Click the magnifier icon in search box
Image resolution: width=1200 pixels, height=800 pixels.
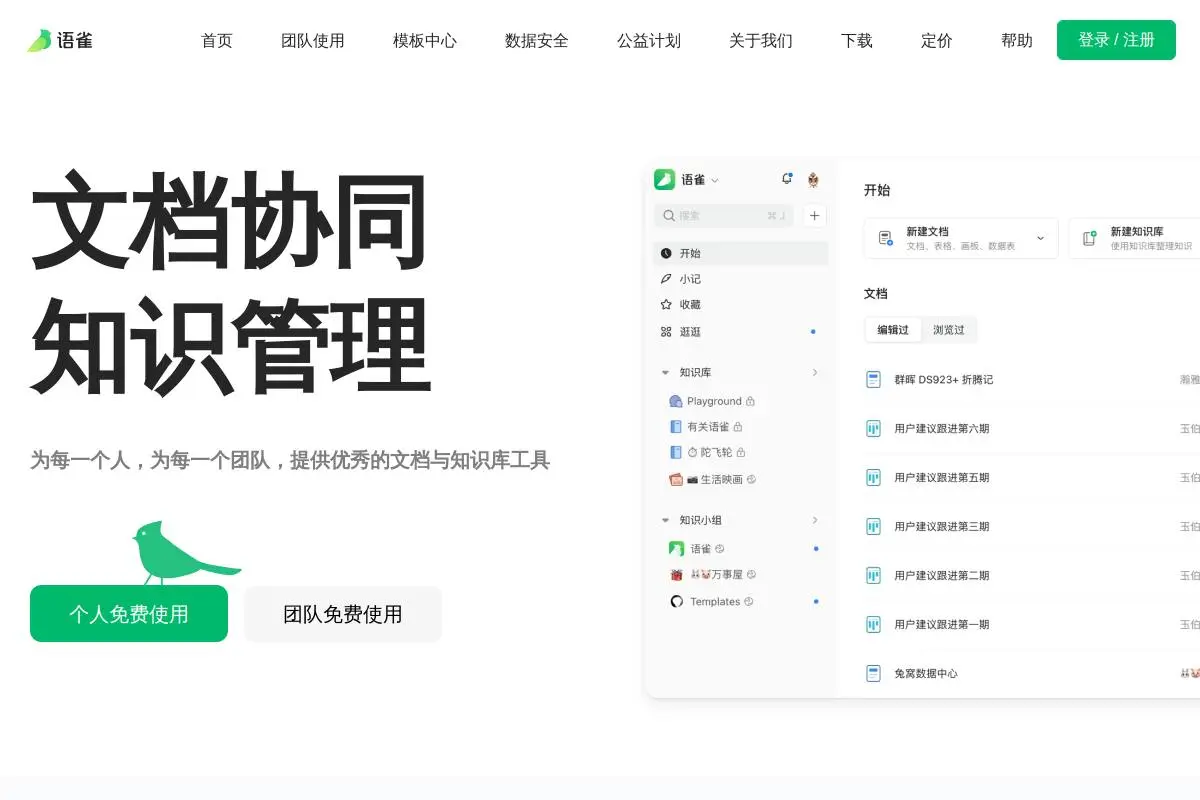[x=667, y=215]
